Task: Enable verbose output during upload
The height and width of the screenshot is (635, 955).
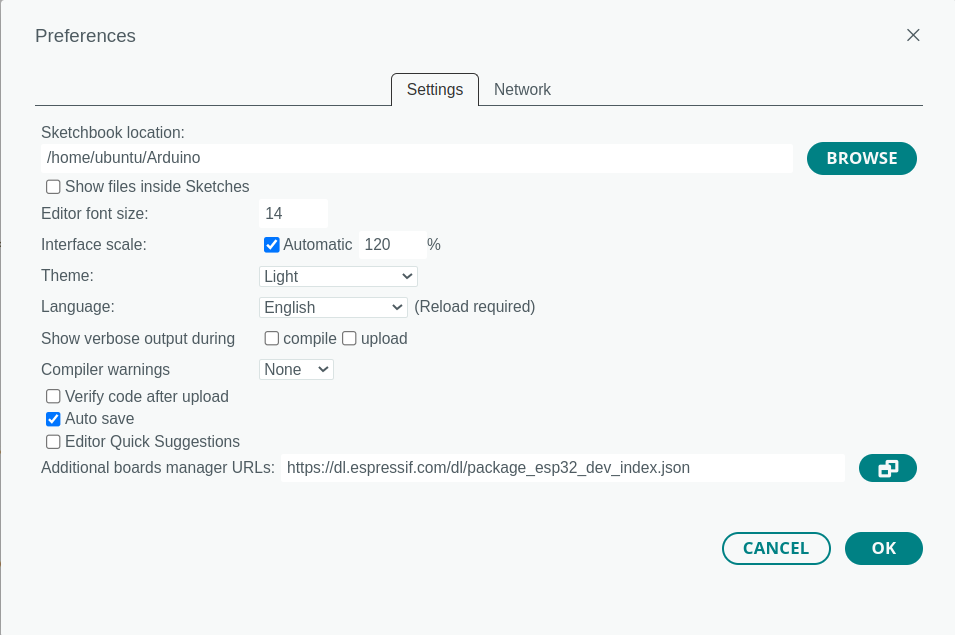Action: (x=349, y=339)
